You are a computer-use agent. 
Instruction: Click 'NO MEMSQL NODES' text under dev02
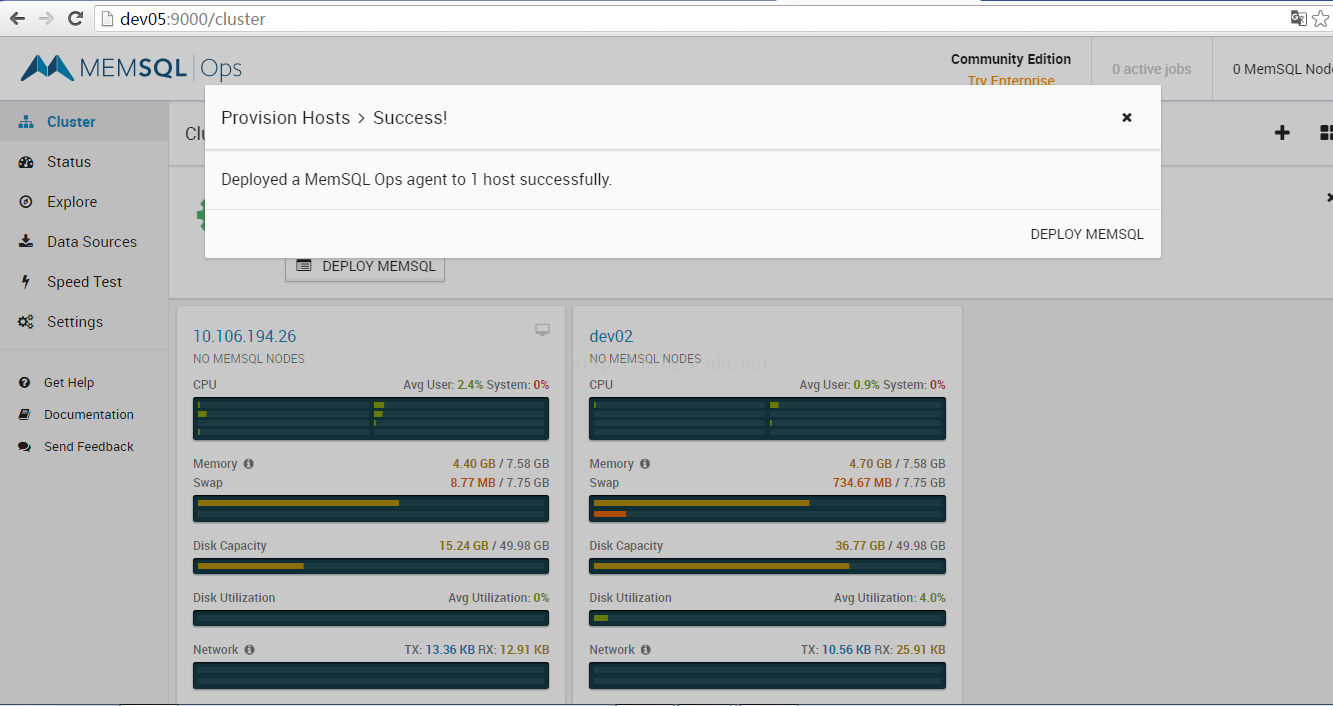(x=645, y=359)
